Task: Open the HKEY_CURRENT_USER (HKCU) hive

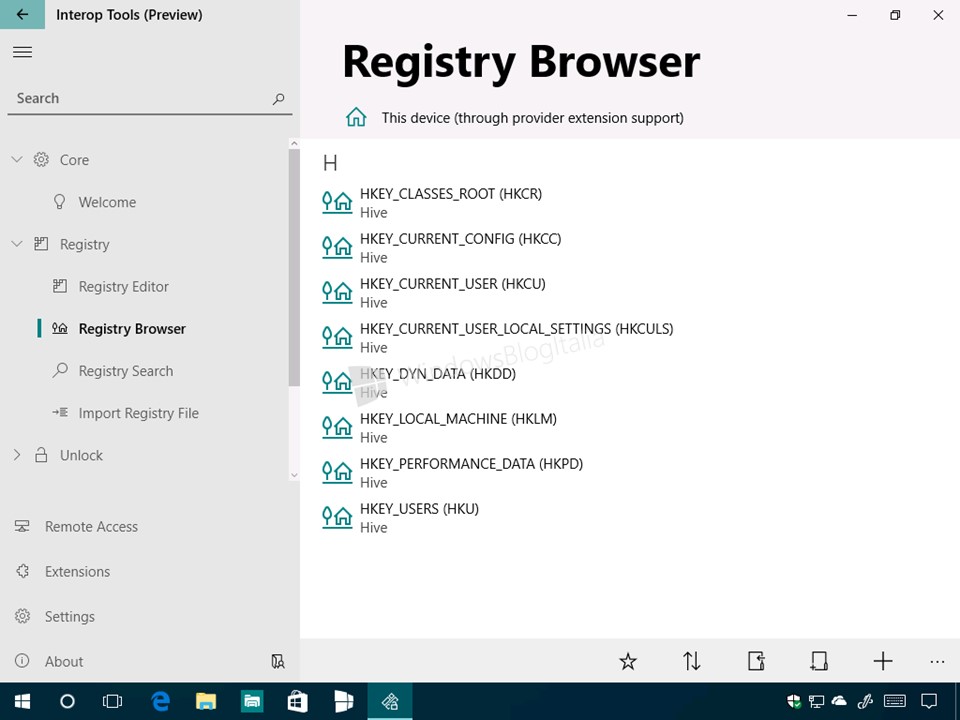Action: click(452, 293)
